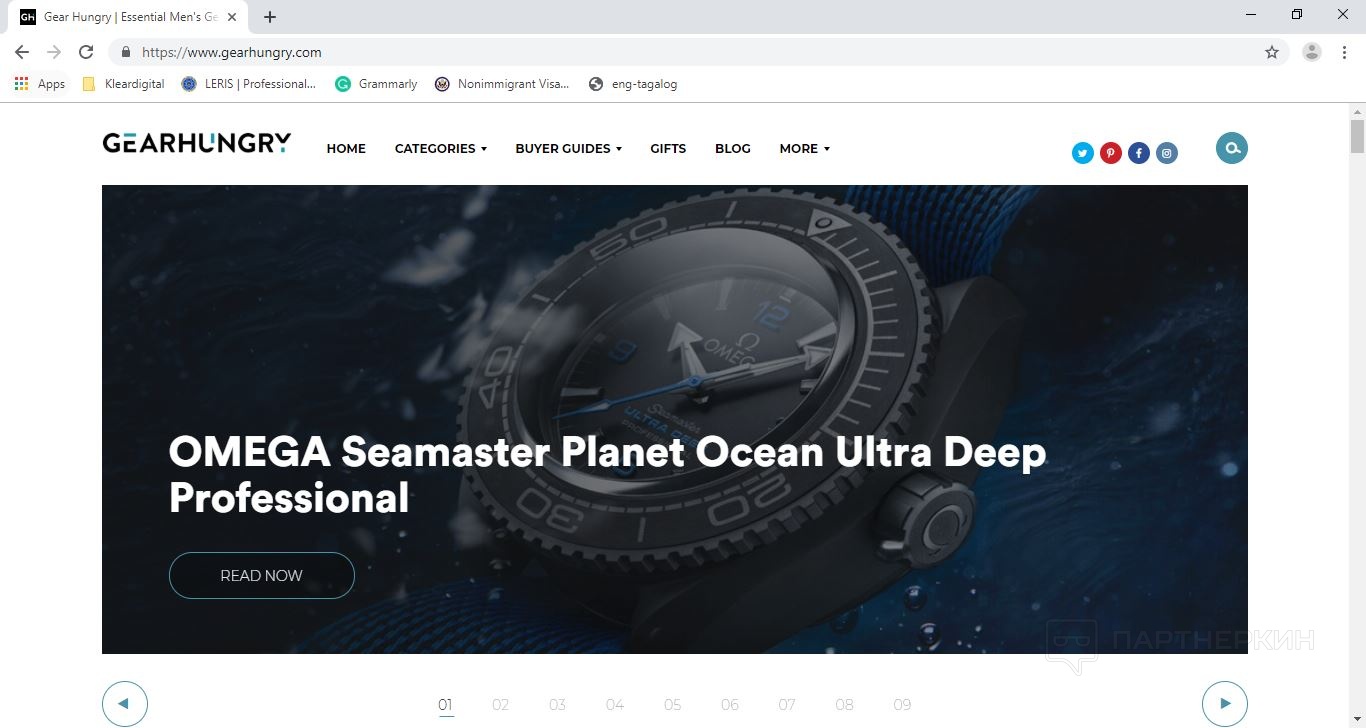
Task: Expand the Categories dropdown menu
Action: [441, 148]
